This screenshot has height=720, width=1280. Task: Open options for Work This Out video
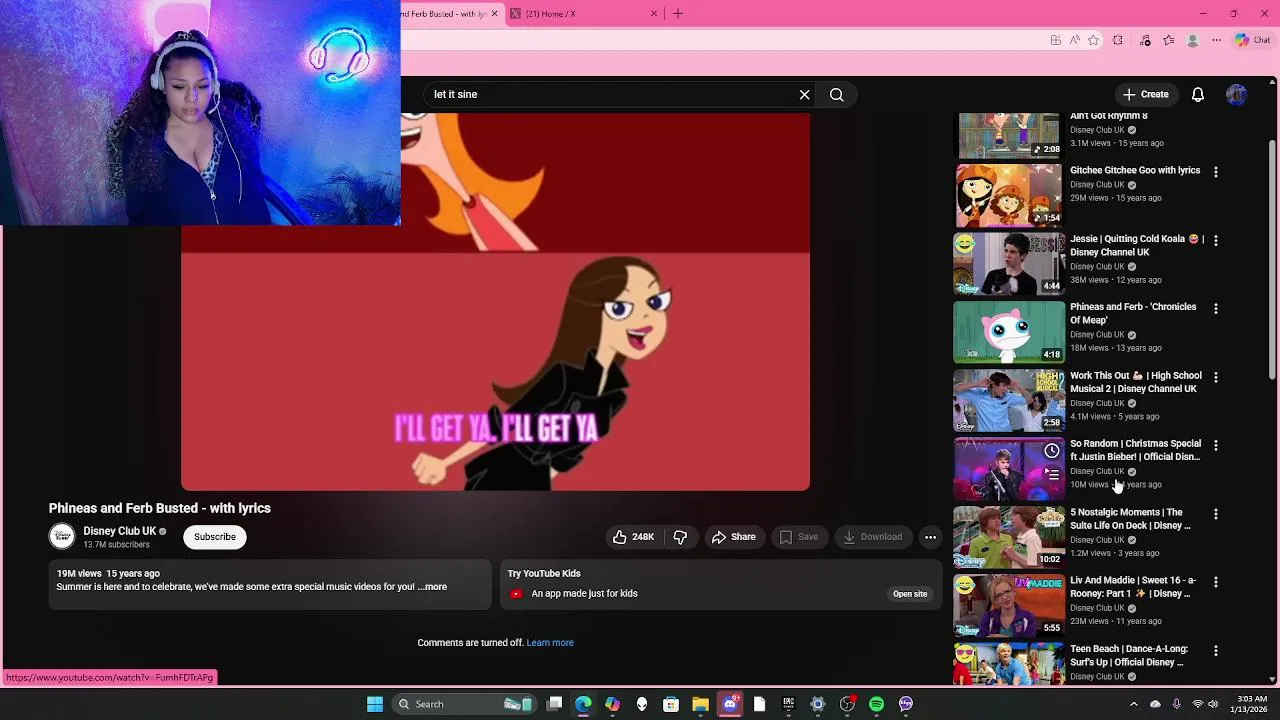(x=1216, y=377)
